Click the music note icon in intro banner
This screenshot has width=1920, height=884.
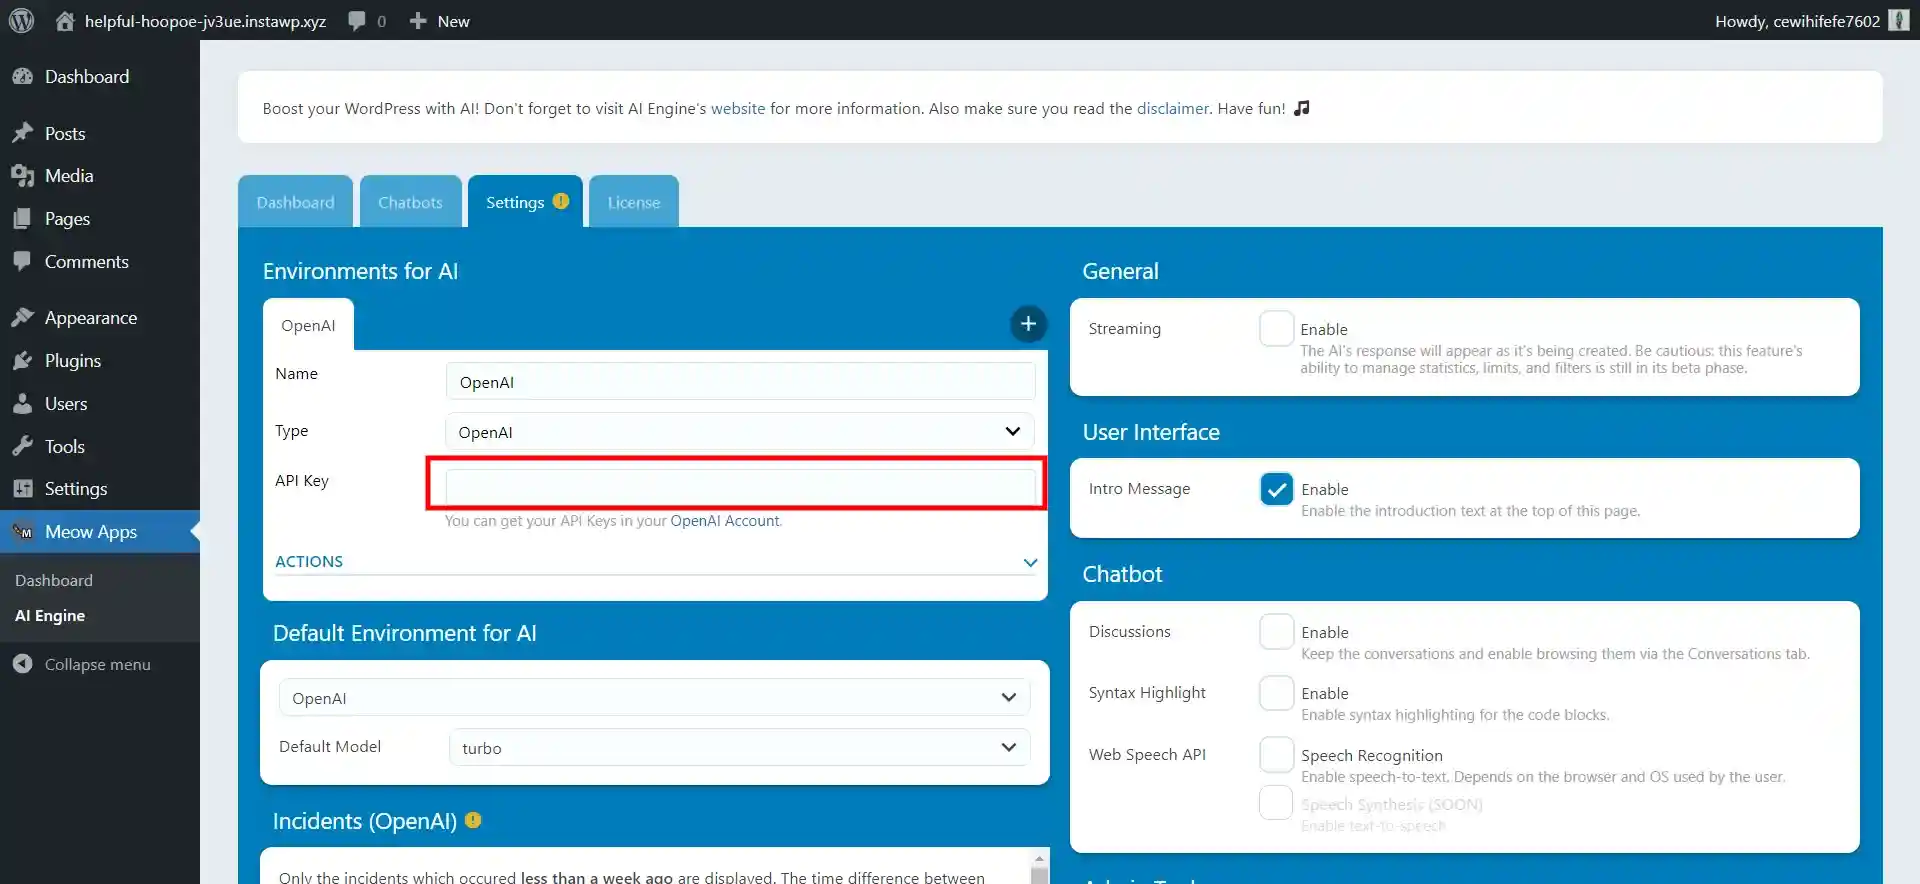pyautogui.click(x=1302, y=108)
